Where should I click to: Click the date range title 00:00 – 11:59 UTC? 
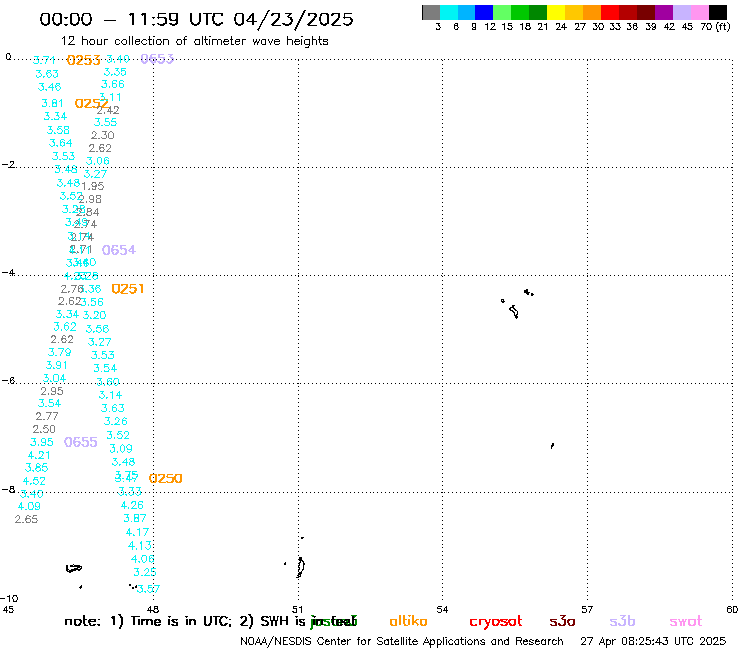point(196,19)
